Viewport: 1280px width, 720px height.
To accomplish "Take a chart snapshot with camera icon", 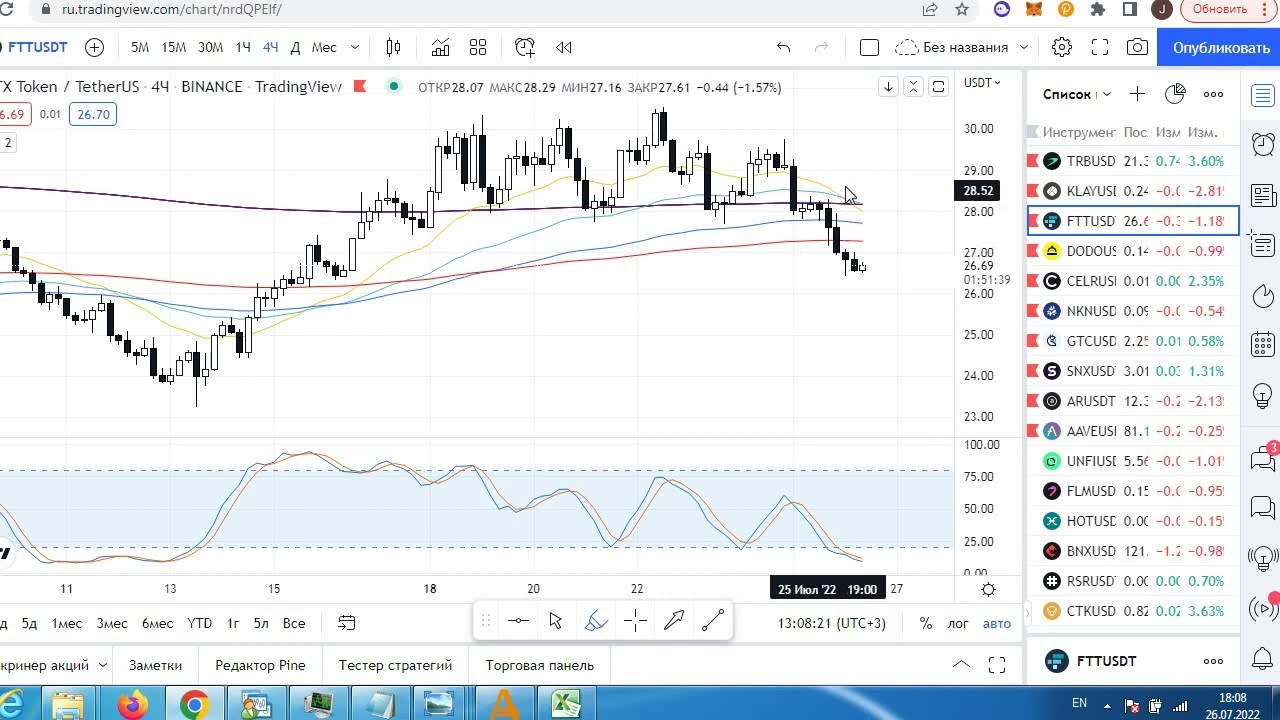I will click(1137, 47).
